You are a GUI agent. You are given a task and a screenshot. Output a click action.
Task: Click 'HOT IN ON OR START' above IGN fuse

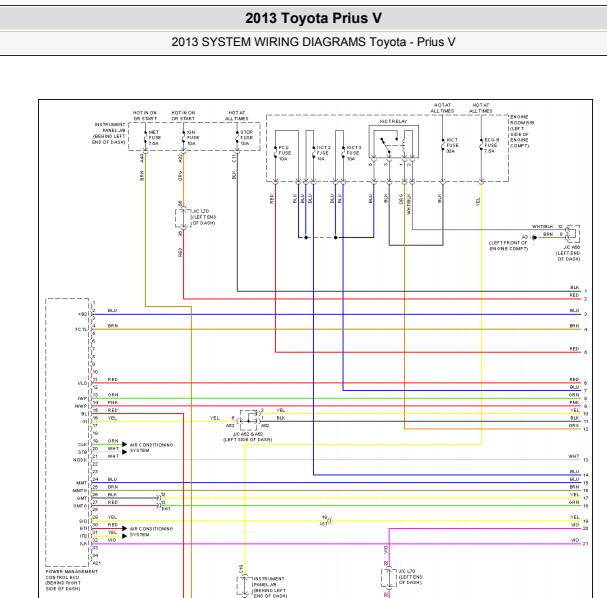pos(183,116)
